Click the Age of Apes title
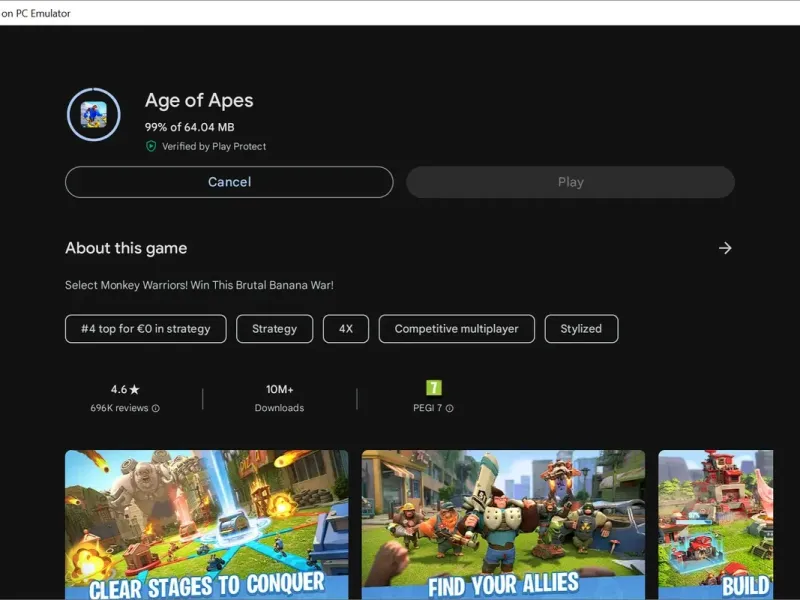 pyautogui.click(x=199, y=101)
